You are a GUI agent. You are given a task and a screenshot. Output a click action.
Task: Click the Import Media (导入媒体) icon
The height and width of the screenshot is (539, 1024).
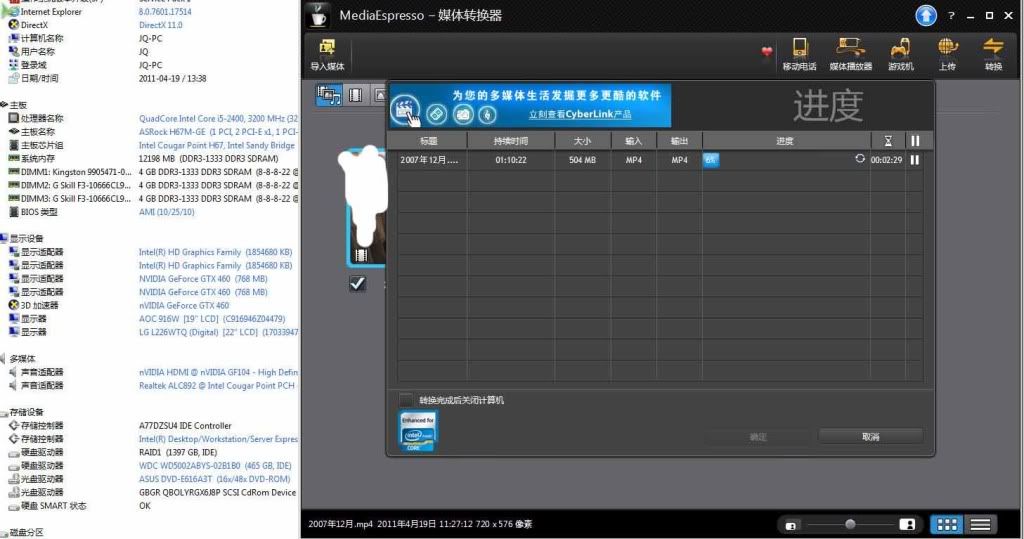coord(327,49)
